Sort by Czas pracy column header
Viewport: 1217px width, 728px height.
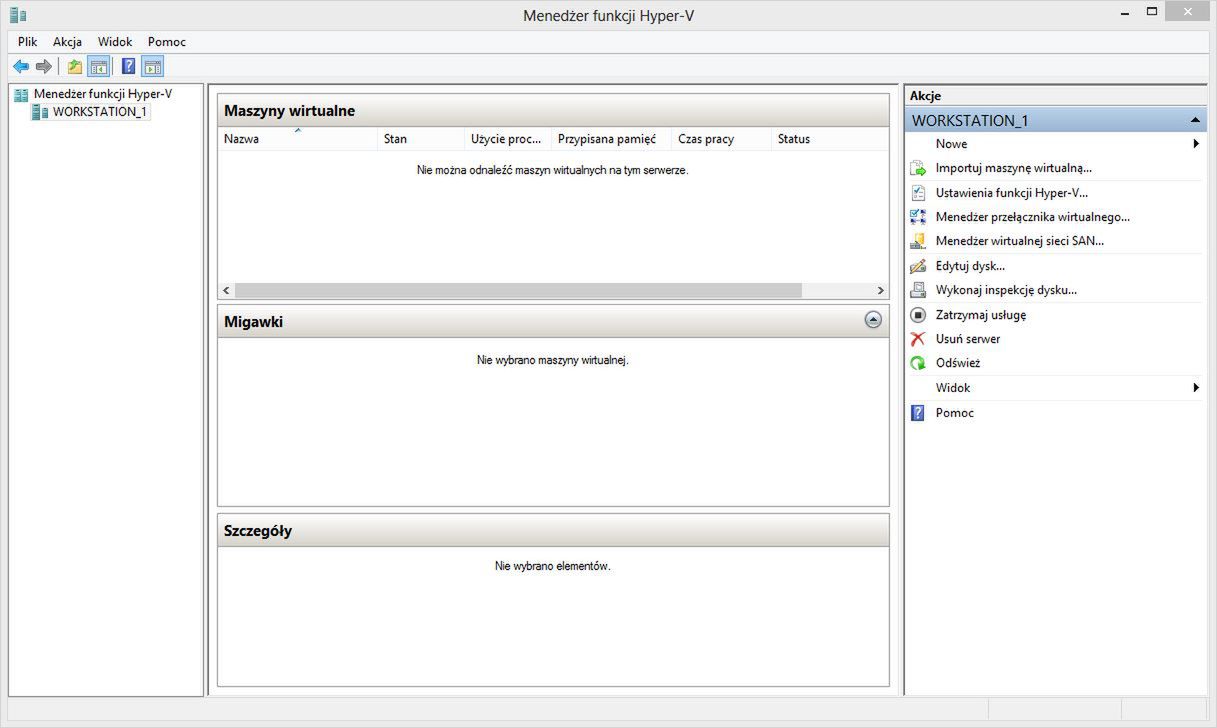click(x=722, y=139)
